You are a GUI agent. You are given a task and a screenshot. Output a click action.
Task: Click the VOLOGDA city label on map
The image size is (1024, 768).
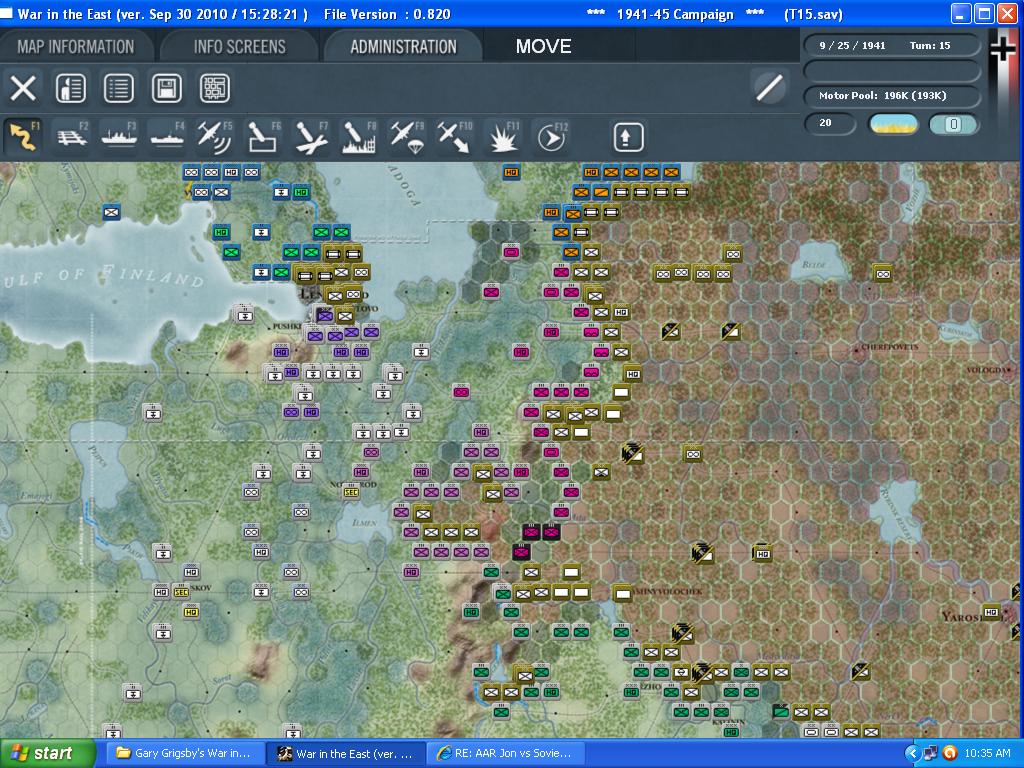tap(988, 370)
